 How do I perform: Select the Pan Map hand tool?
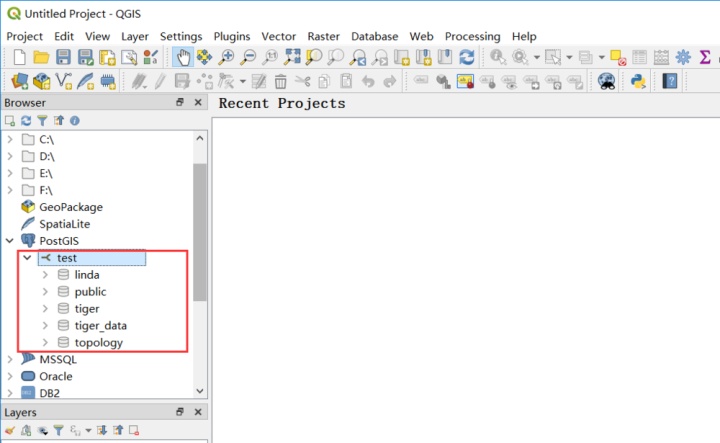tap(183, 57)
